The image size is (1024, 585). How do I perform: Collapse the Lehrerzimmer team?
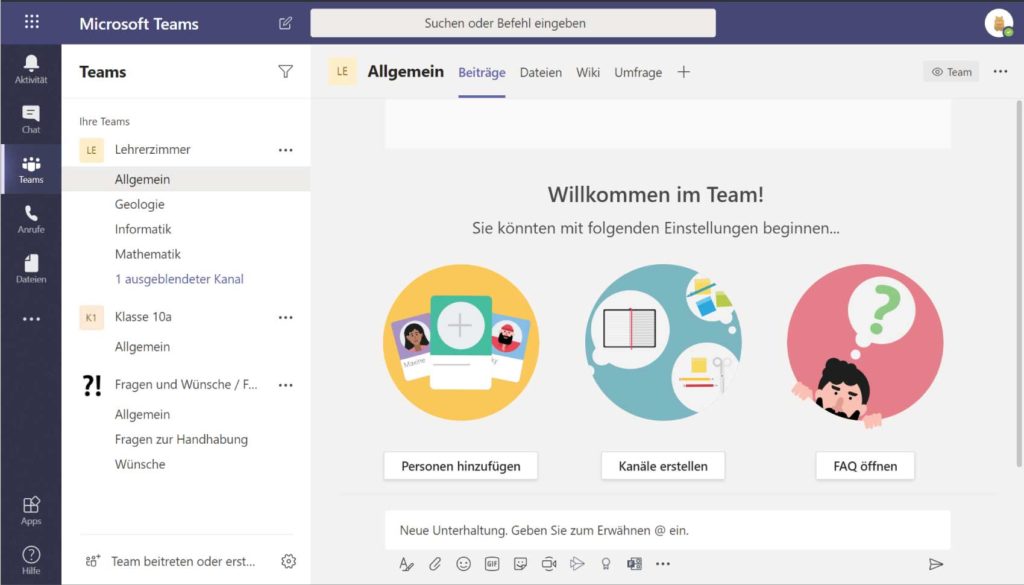click(152, 150)
